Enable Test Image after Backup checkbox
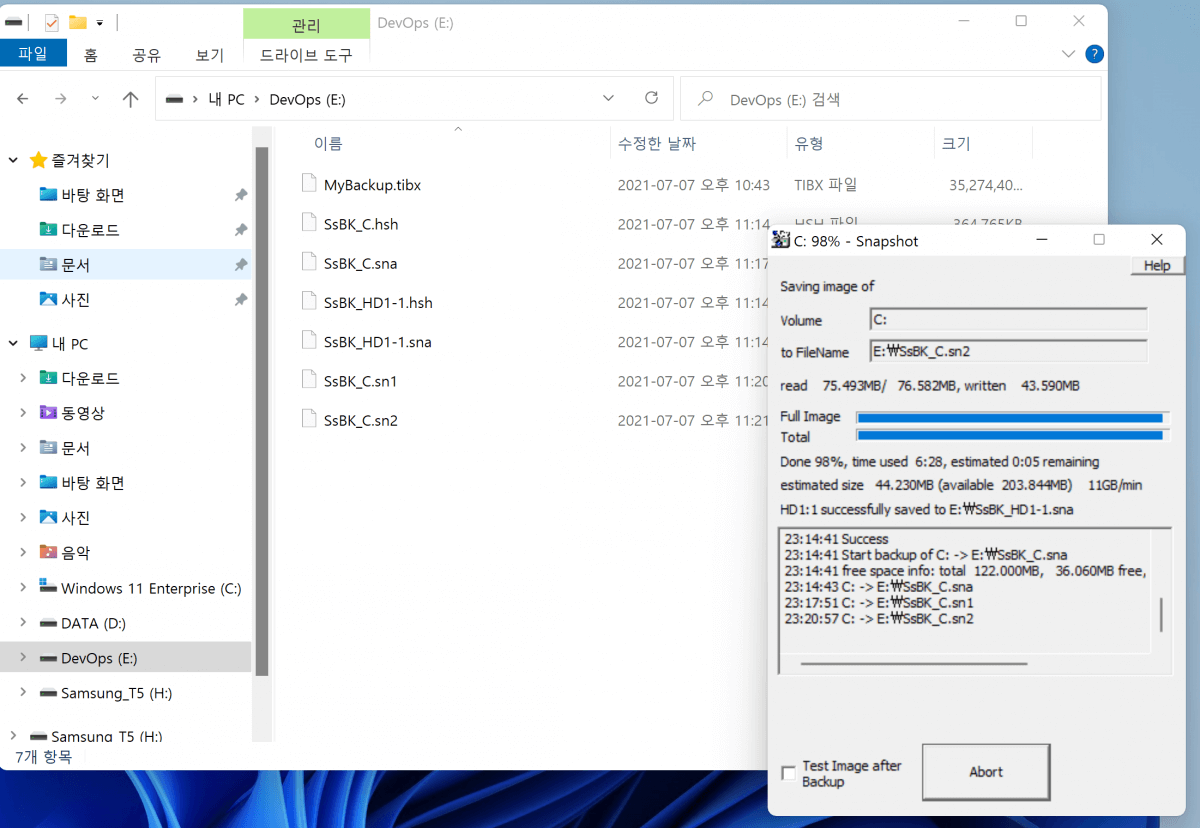The height and width of the screenshot is (828, 1200). [789, 773]
